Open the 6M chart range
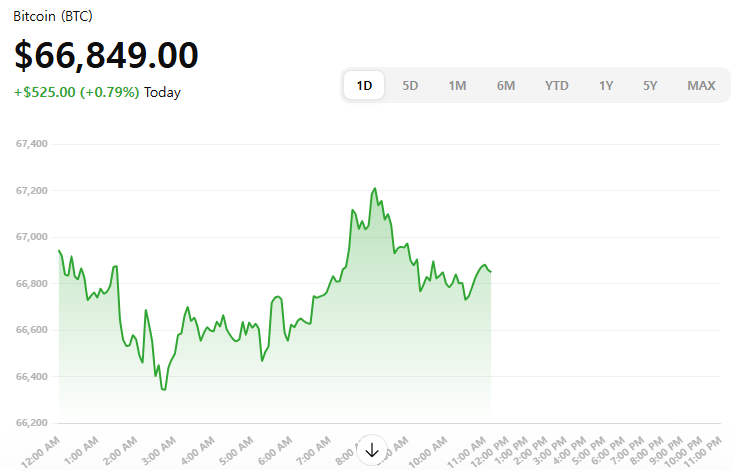 pos(506,85)
